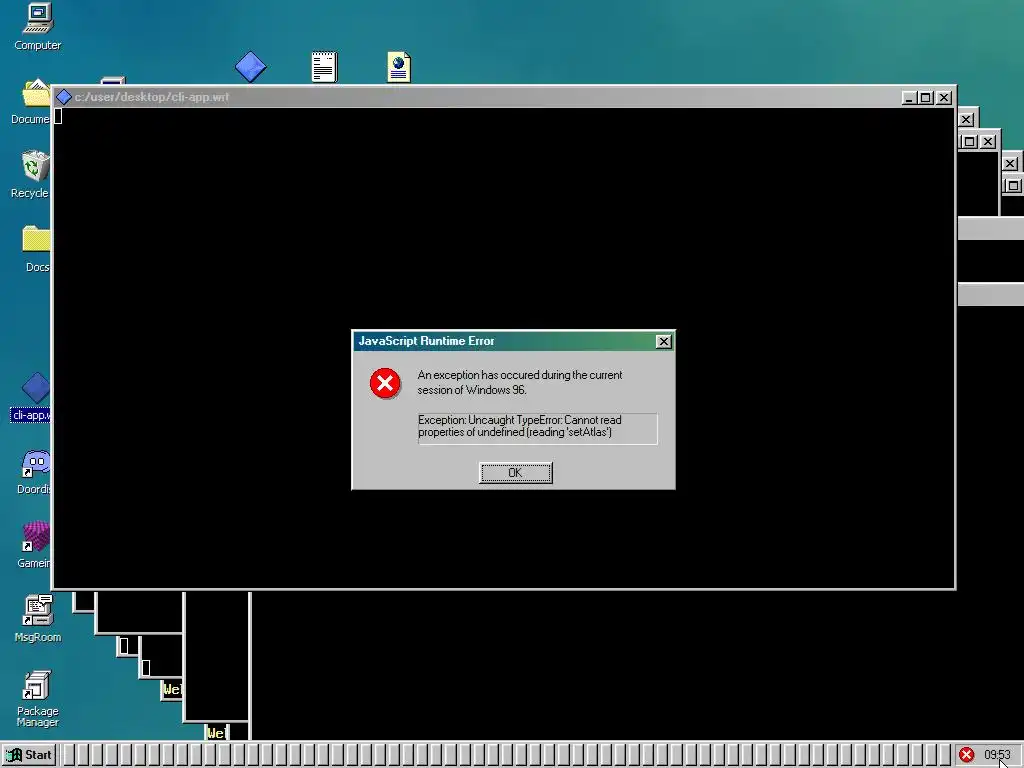The height and width of the screenshot is (768, 1024).
Task: Open the Docs folder icon
Action: coord(36,249)
